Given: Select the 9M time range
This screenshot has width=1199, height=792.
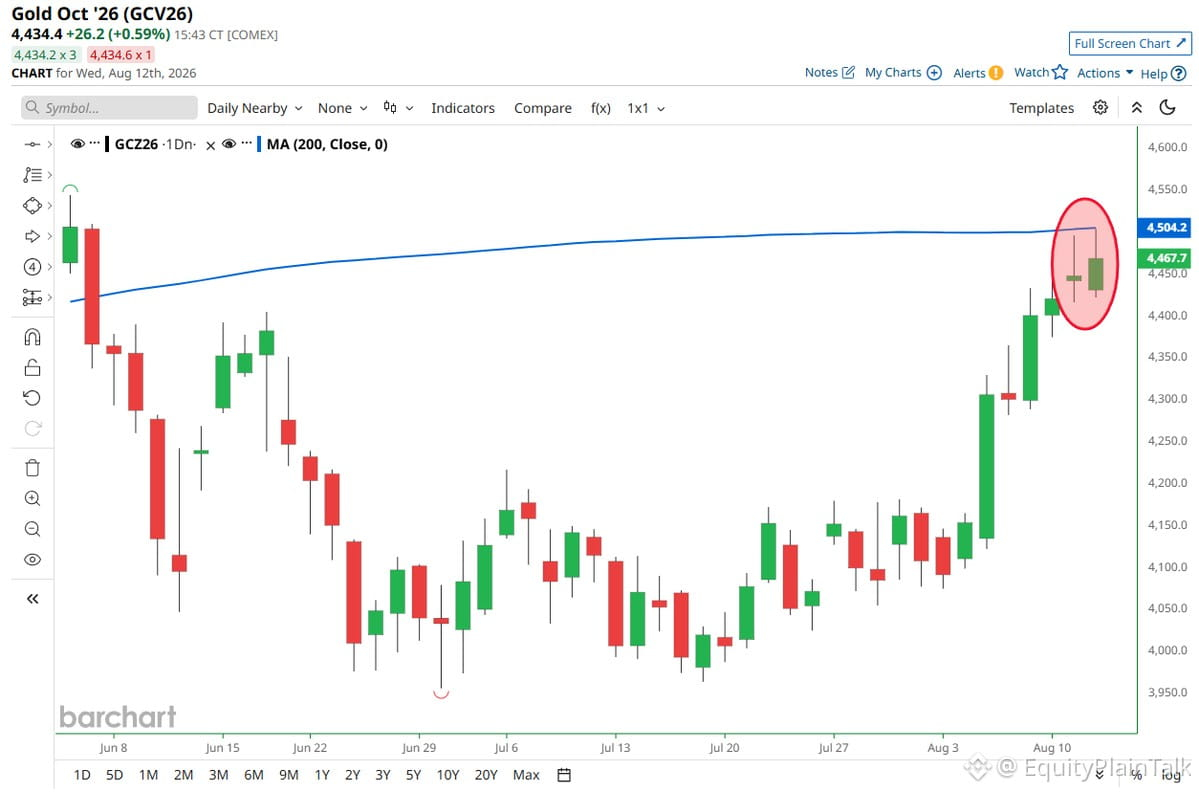Looking at the screenshot, I should click(x=289, y=775).
